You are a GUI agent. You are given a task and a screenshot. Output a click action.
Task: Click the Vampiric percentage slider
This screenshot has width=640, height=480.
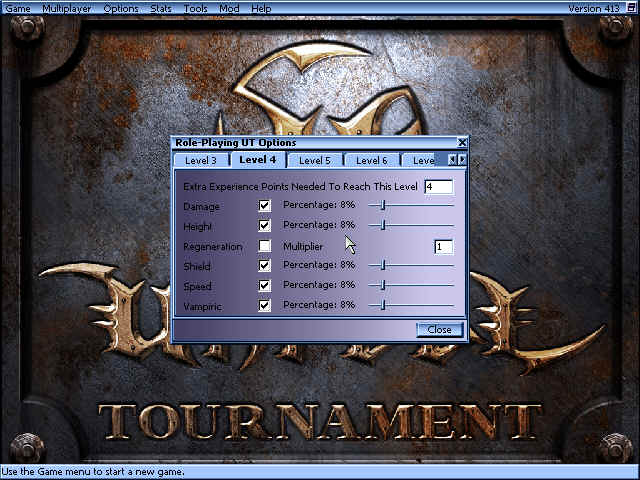[411, 305]
